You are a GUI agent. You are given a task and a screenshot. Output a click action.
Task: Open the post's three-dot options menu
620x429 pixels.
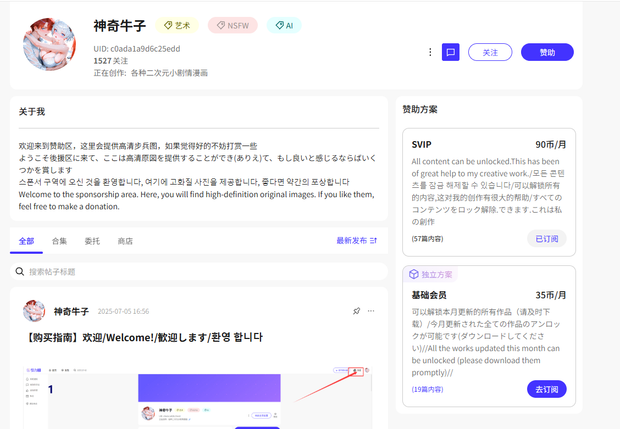pyautogui.click(x=371, y=311)
